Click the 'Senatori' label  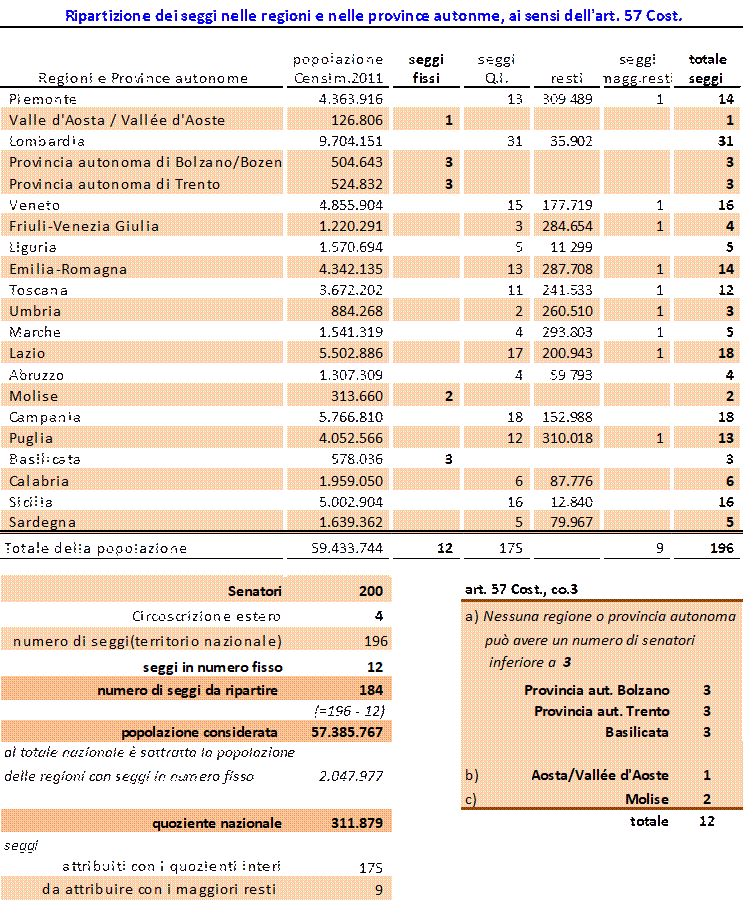(255, 591)
